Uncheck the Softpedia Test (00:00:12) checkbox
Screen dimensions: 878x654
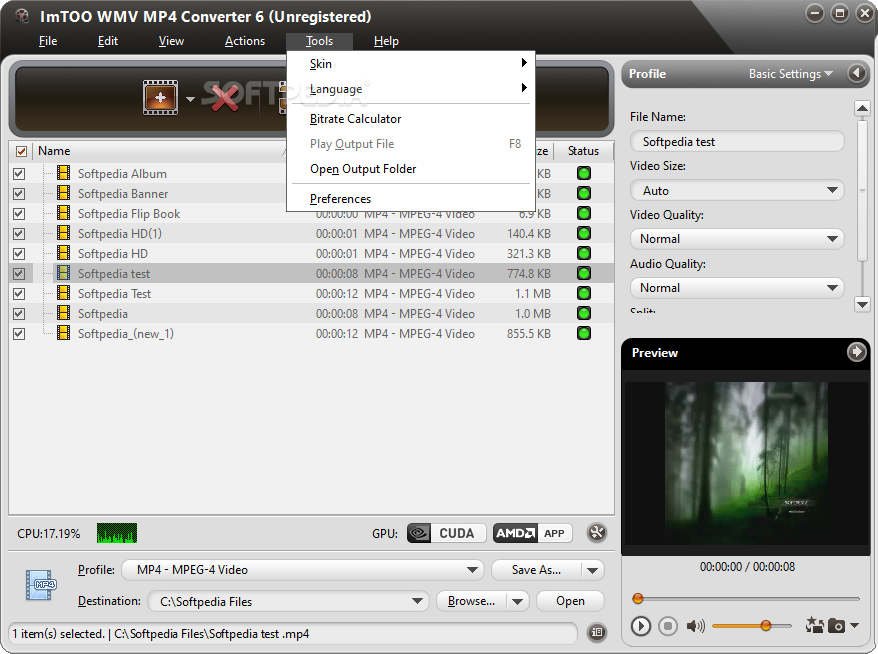19,293
